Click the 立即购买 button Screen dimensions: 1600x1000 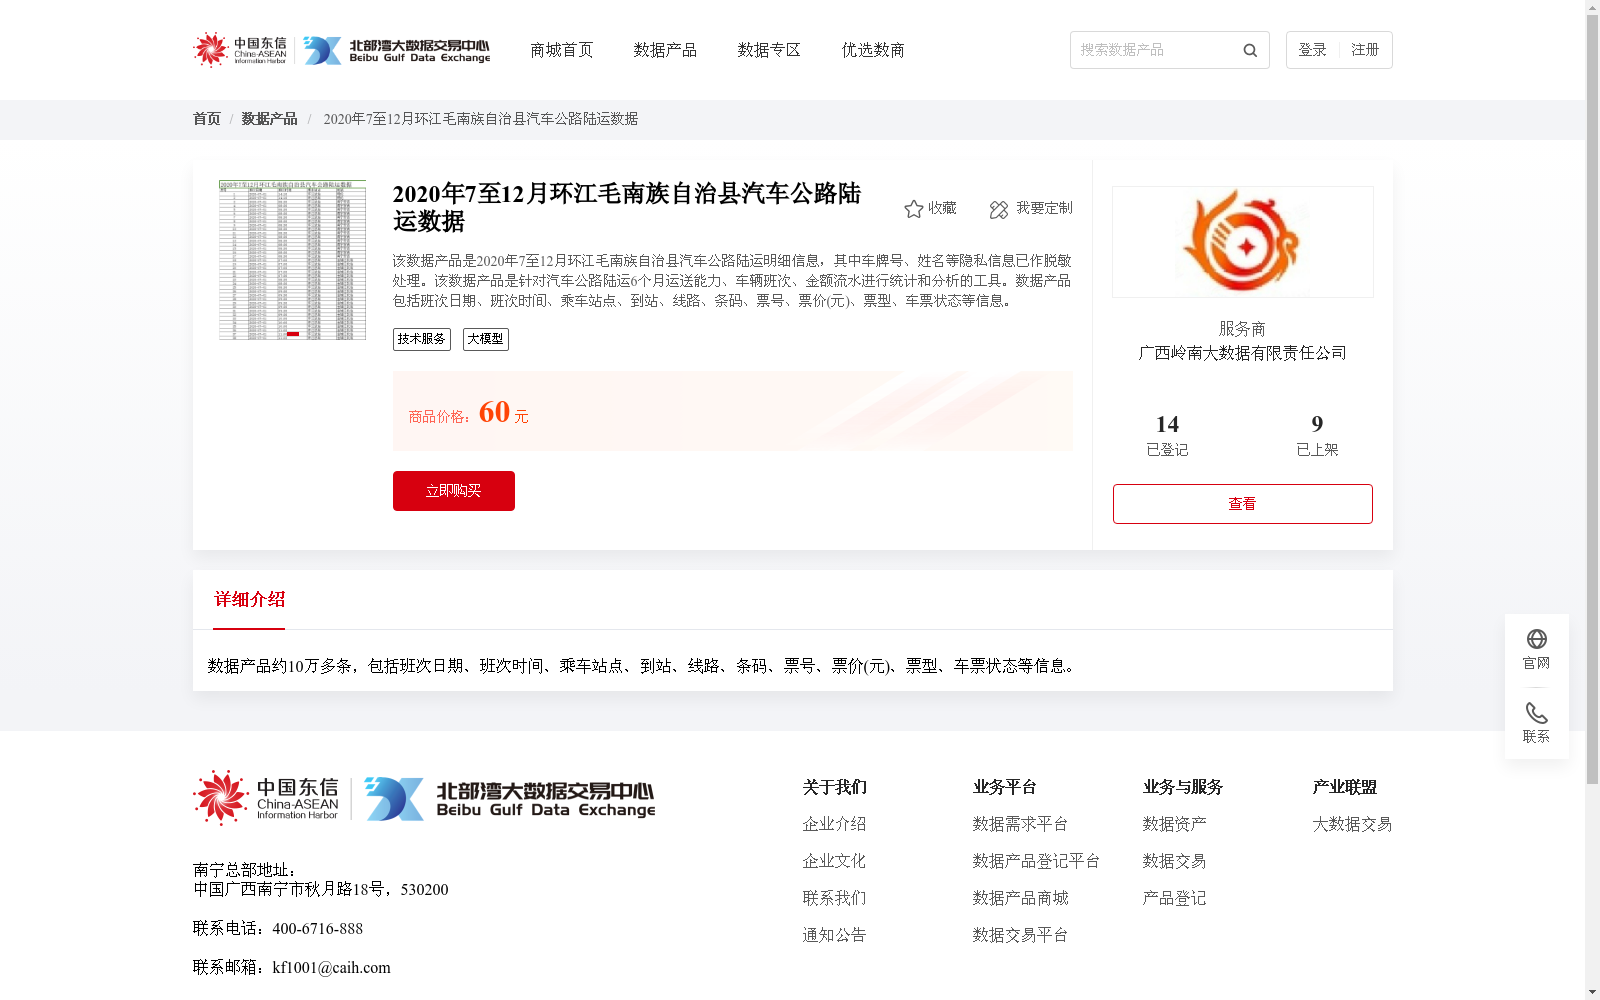click(454, 491)
